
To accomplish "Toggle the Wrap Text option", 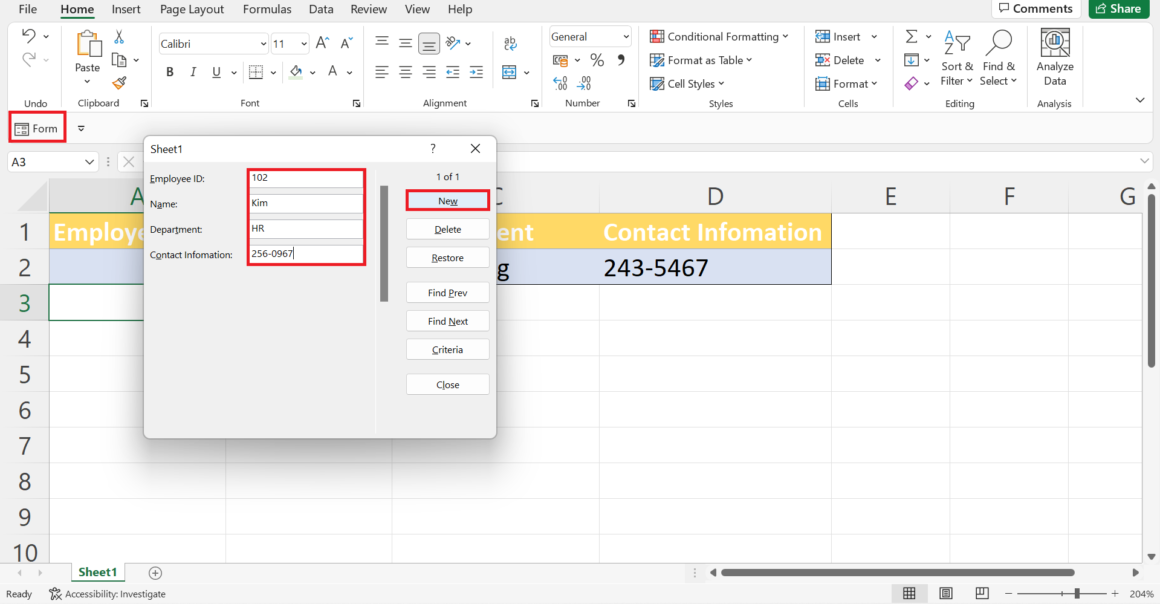I will [510, 44].
